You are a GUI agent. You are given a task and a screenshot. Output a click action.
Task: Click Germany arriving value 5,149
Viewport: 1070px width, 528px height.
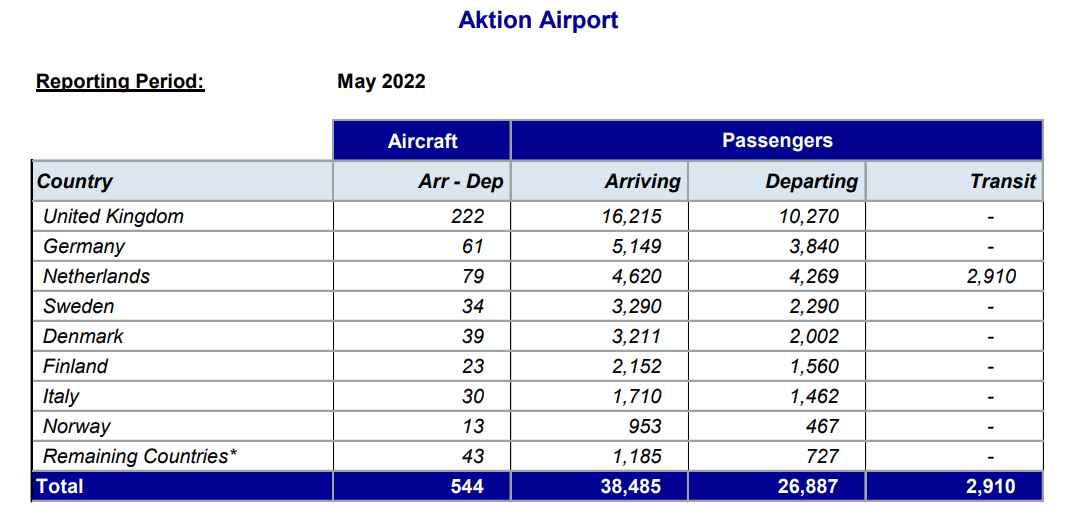636,246
